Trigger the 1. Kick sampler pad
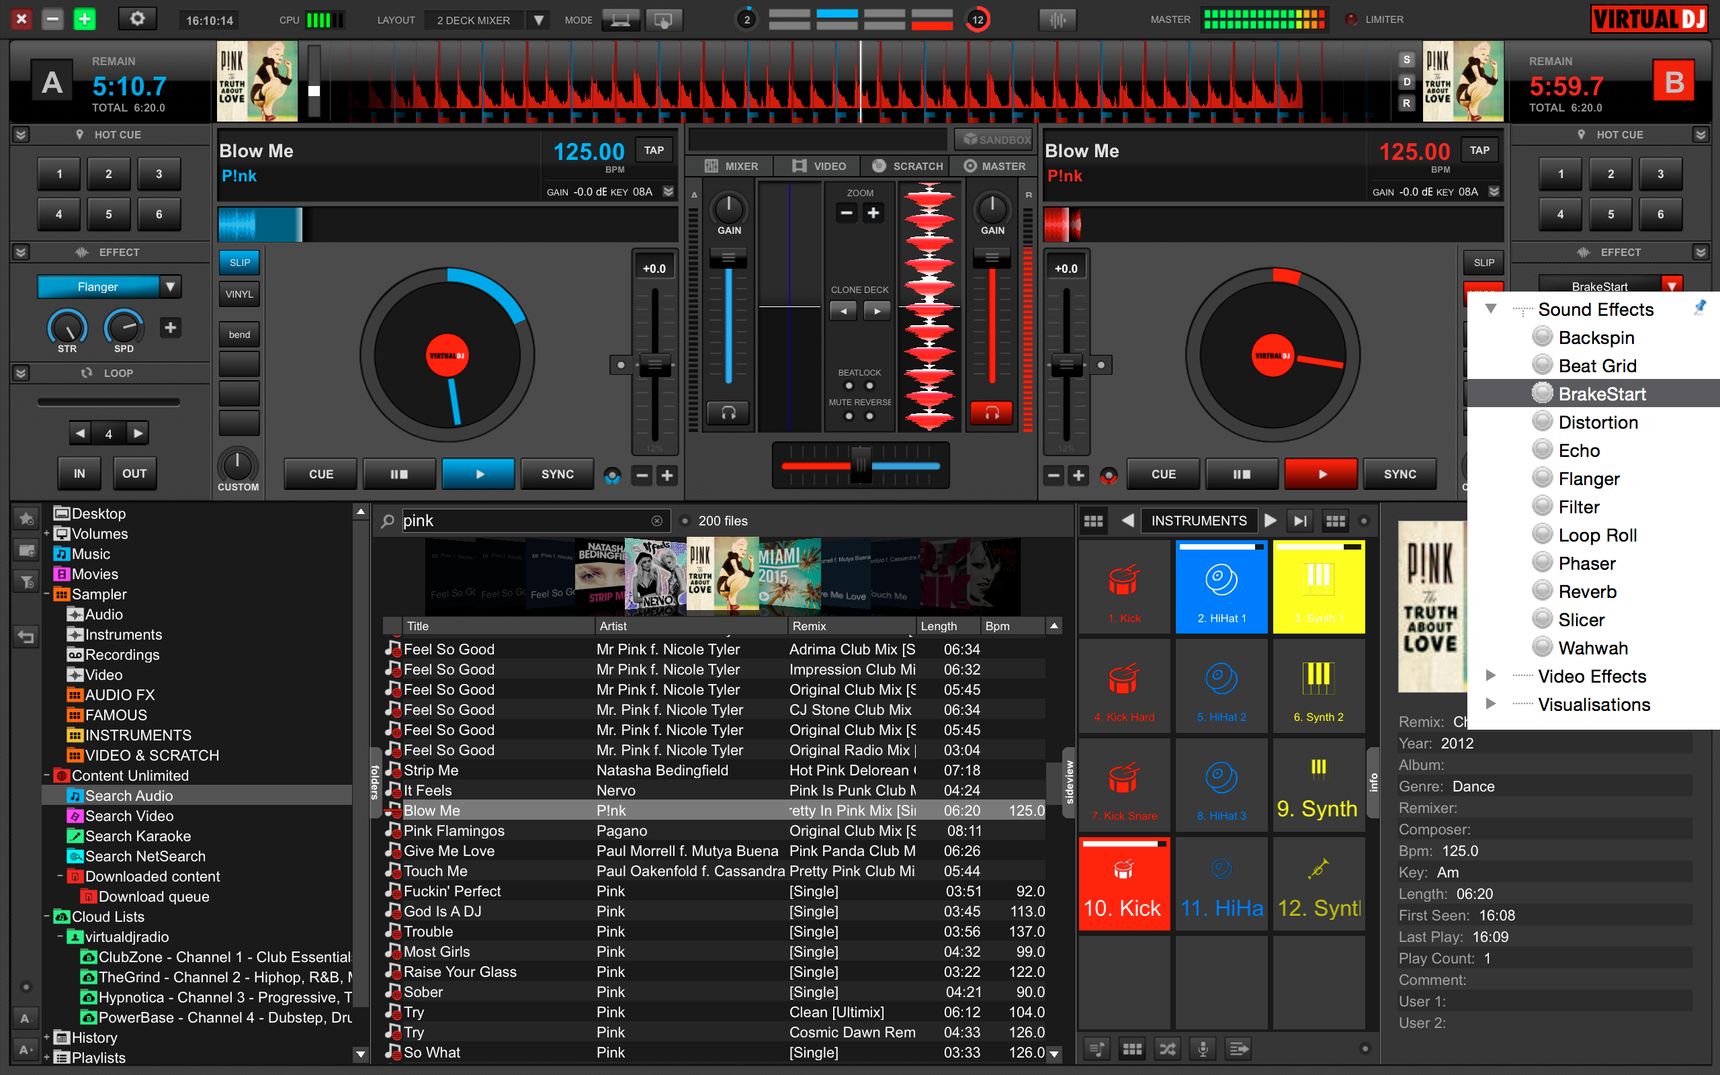1720x1075 pixels. click(1124, 586)
